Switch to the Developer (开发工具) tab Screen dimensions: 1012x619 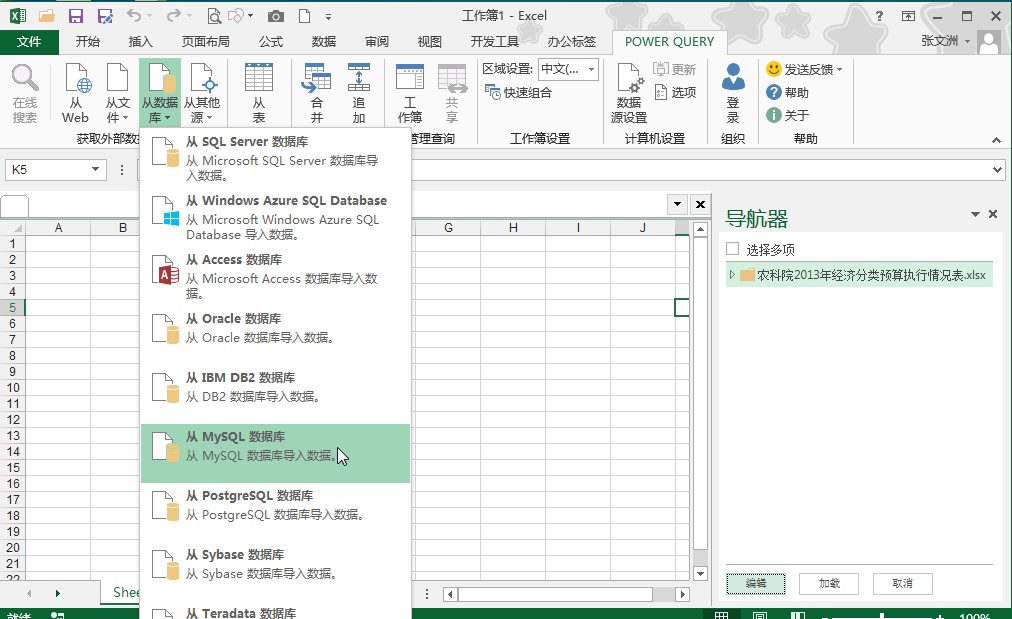tap(494, 41)
